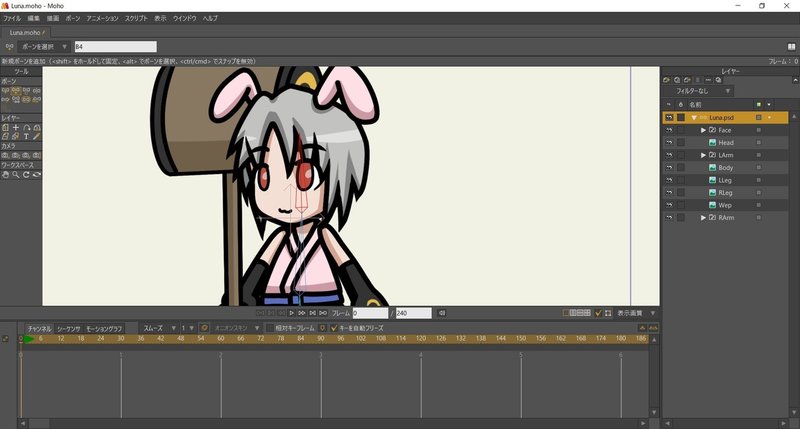
Task: Select the チャンネル timeline tab
Action: click(x=39, y=329)
